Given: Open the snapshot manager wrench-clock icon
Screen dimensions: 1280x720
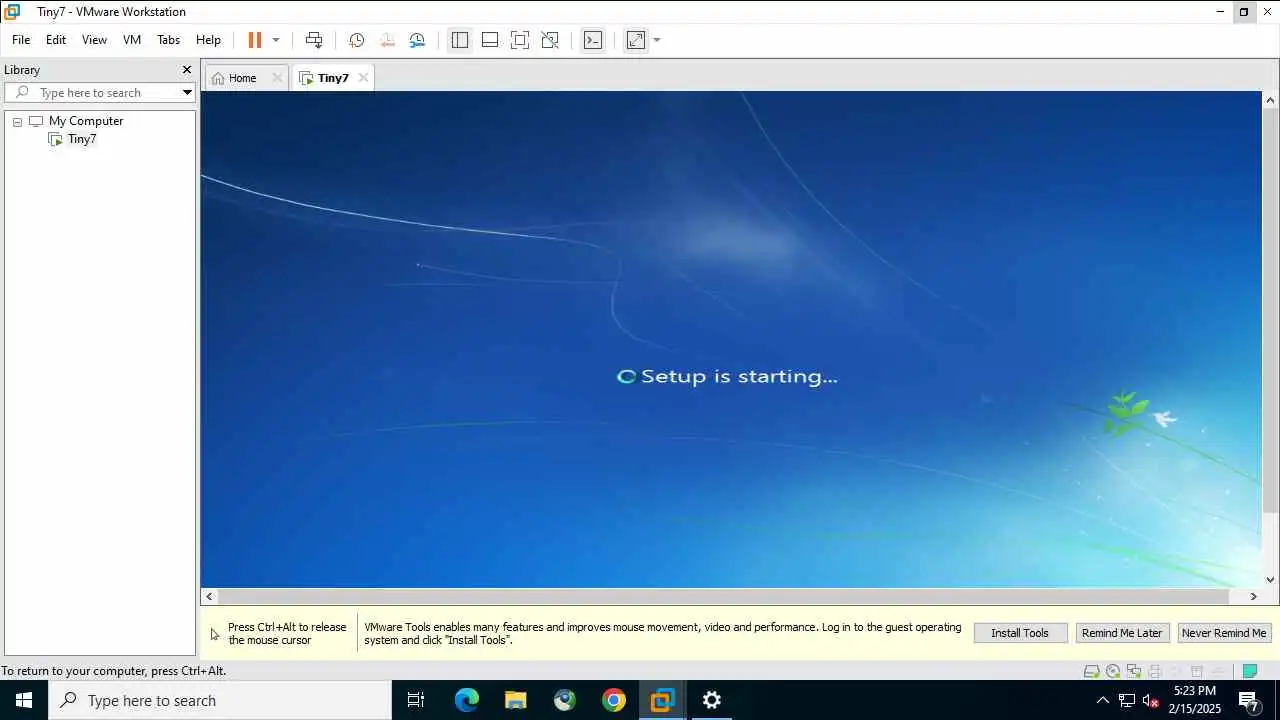Looking at the screenshot, I should [x=417, y=40].
